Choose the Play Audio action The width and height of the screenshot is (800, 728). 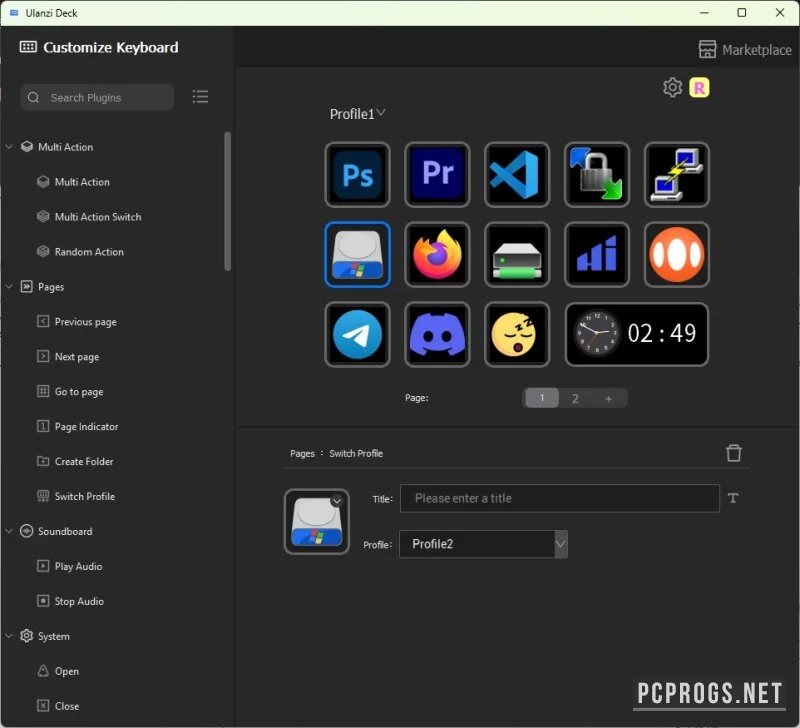[70, 566]
